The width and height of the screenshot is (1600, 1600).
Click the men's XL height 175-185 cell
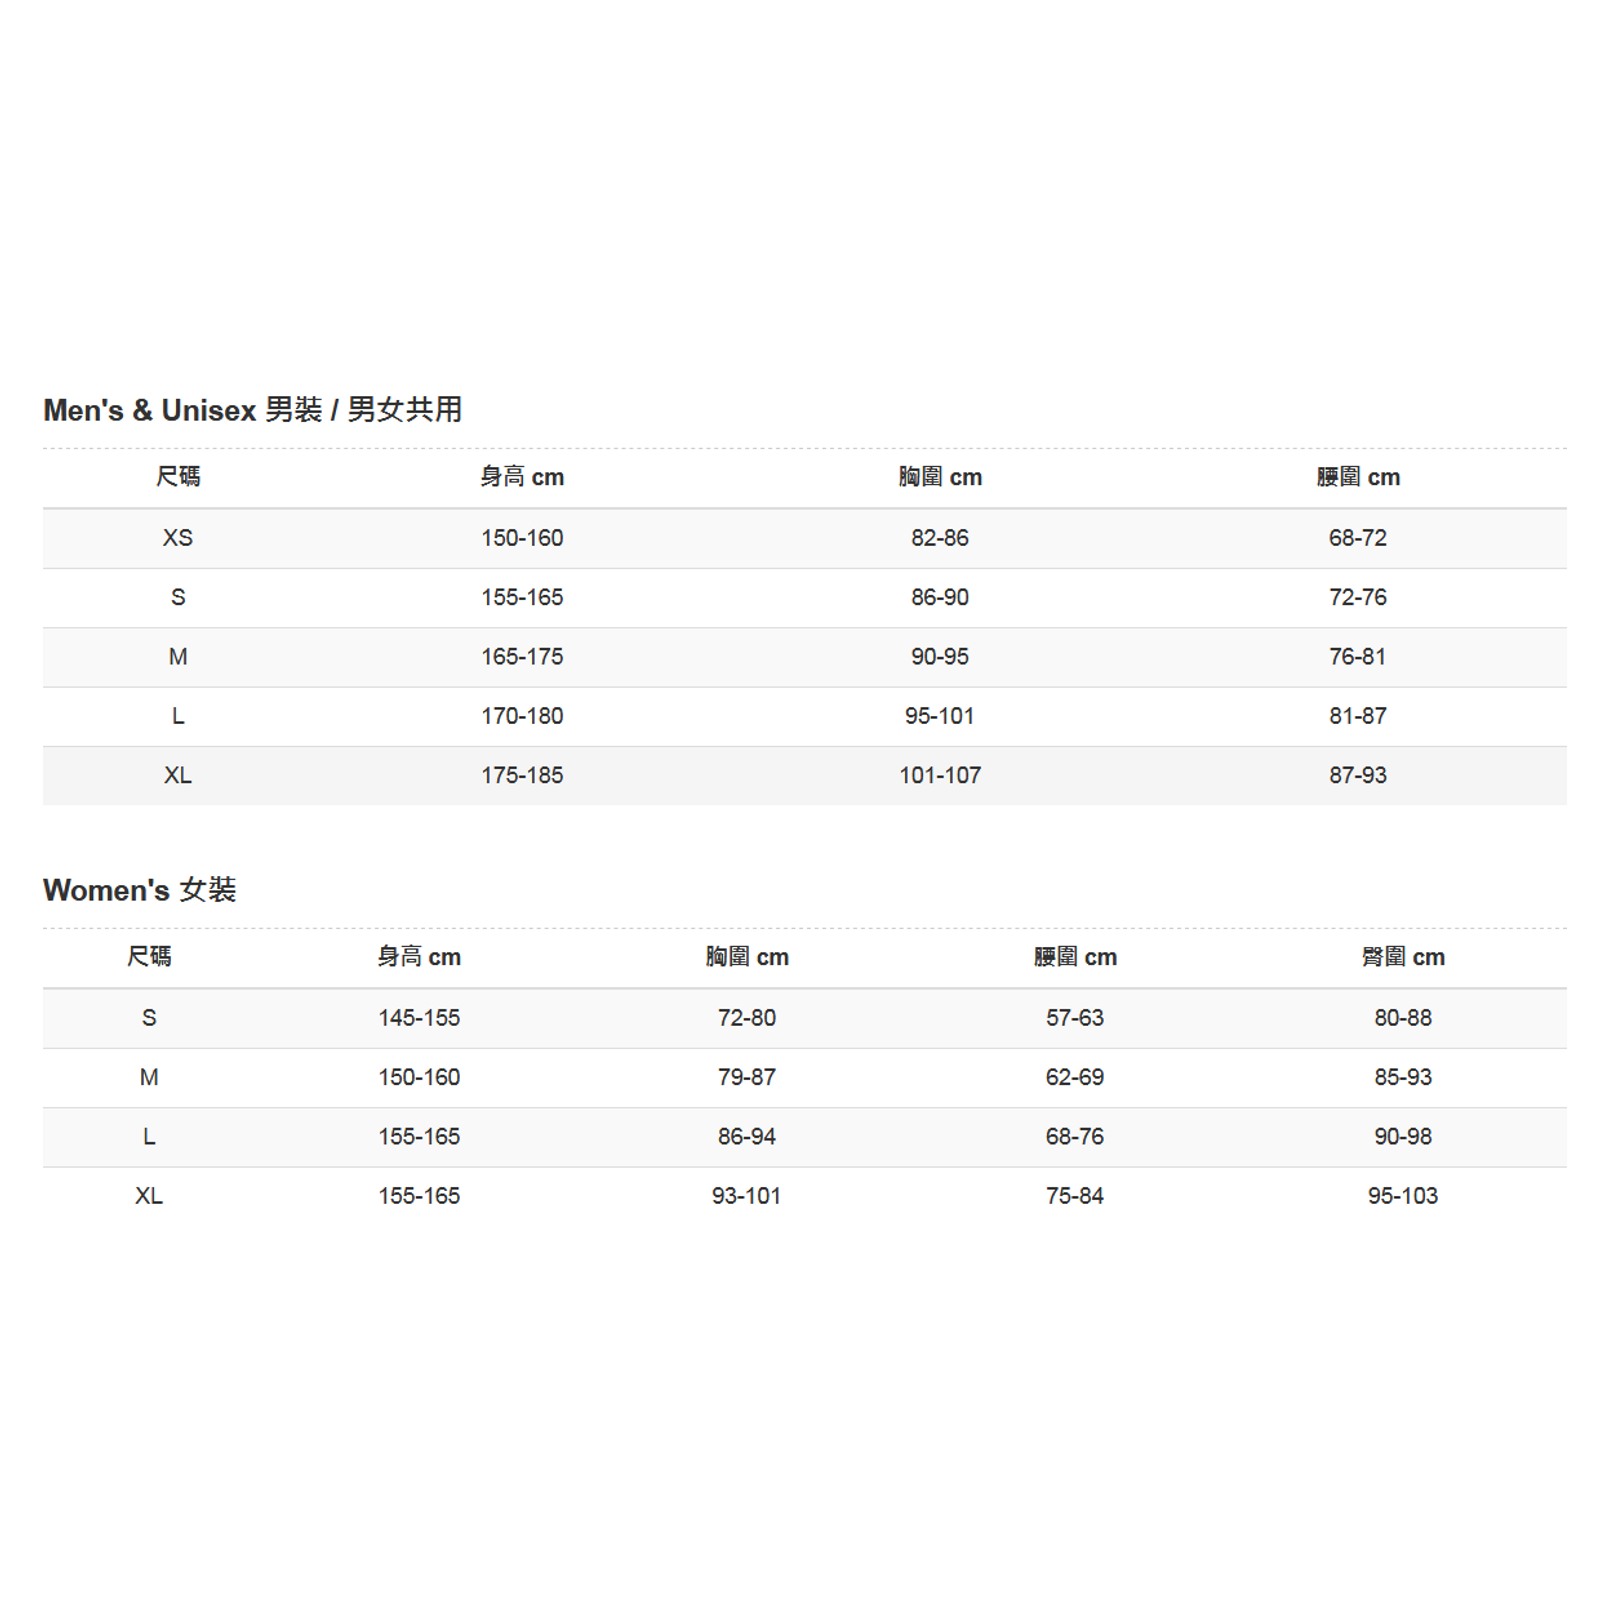(x=522, y=775)
